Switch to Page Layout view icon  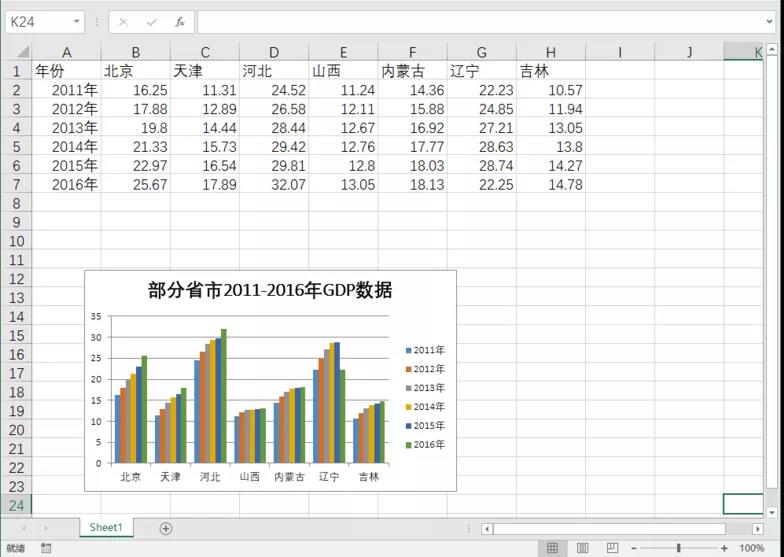[582, 548]
